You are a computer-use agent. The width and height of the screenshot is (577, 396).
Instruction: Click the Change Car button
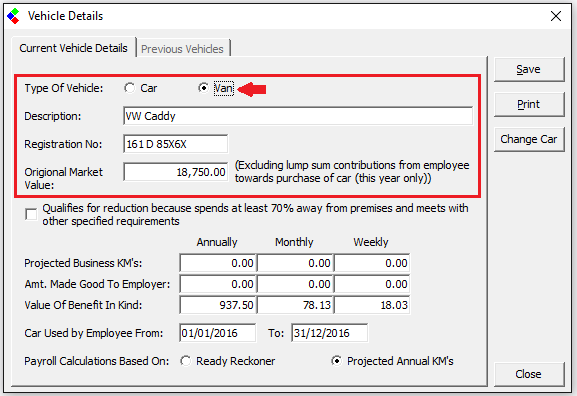click(x=528, y=139)
